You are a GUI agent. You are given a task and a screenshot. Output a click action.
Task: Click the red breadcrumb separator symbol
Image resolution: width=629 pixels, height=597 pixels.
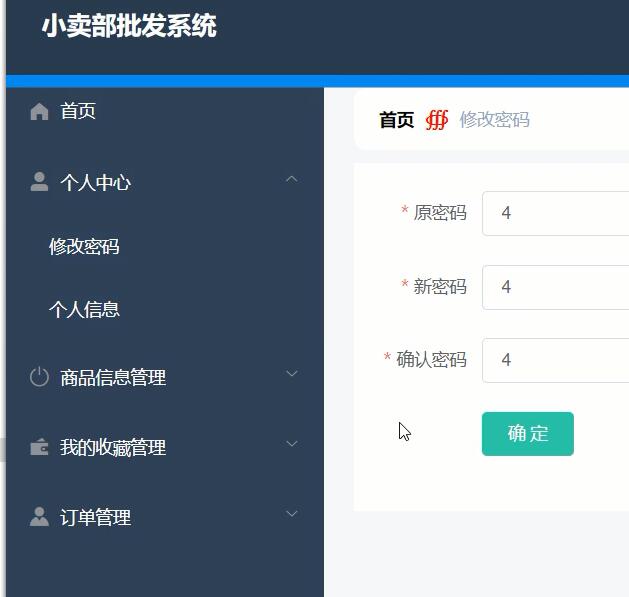[437, 120]
